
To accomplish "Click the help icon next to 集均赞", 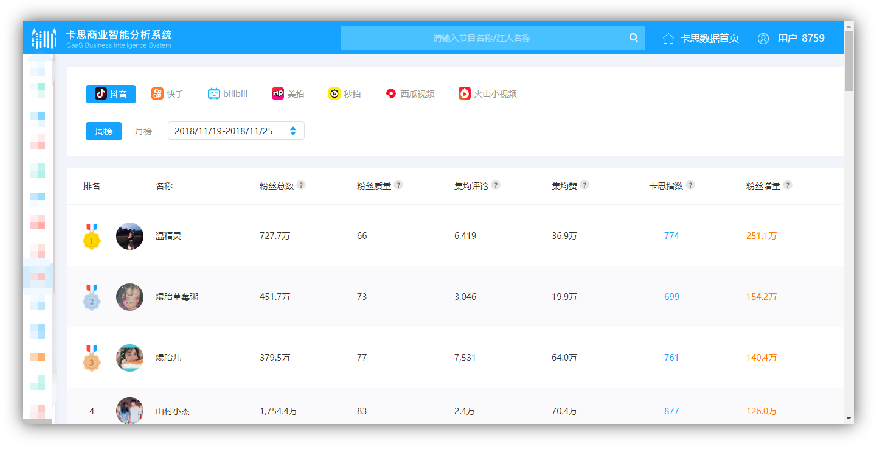I will 584,185.
